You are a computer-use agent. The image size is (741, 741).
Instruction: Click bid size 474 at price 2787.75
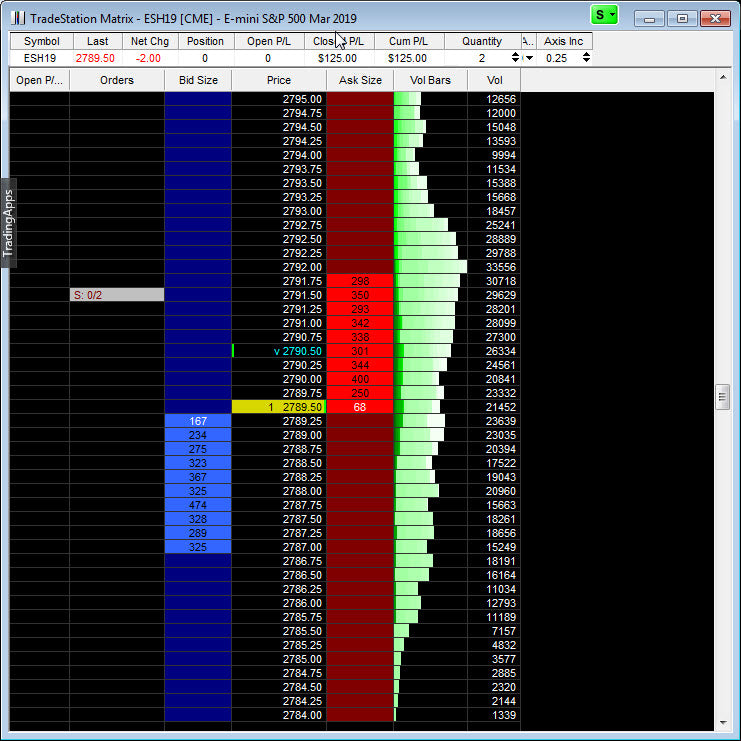(x=197, y=506)
